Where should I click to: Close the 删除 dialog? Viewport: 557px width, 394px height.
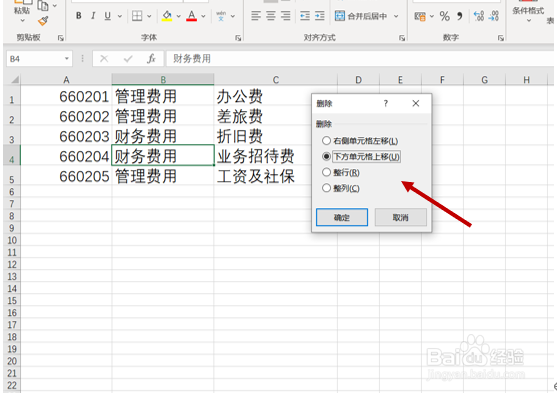[x=416, y=103]
